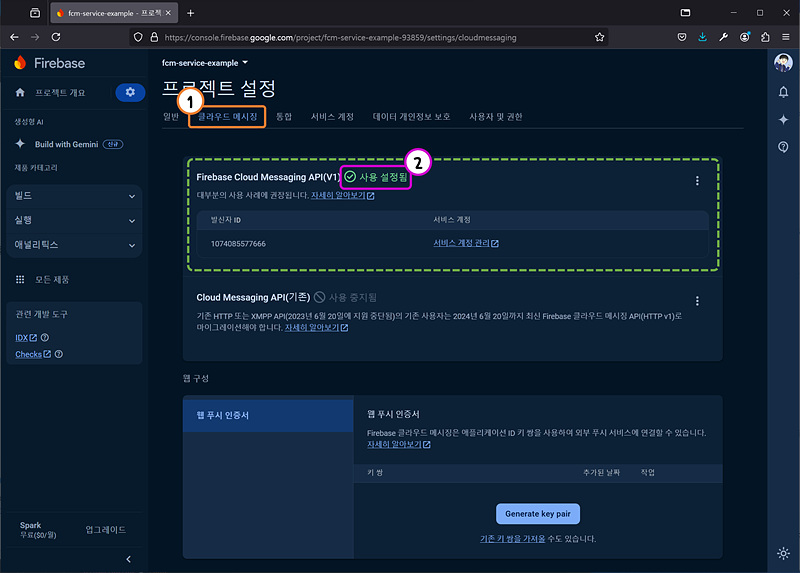Click help icon next to Checks
The width and height of the screenshot is (800, 573).
pyautogui.click(x=59, y=354)
